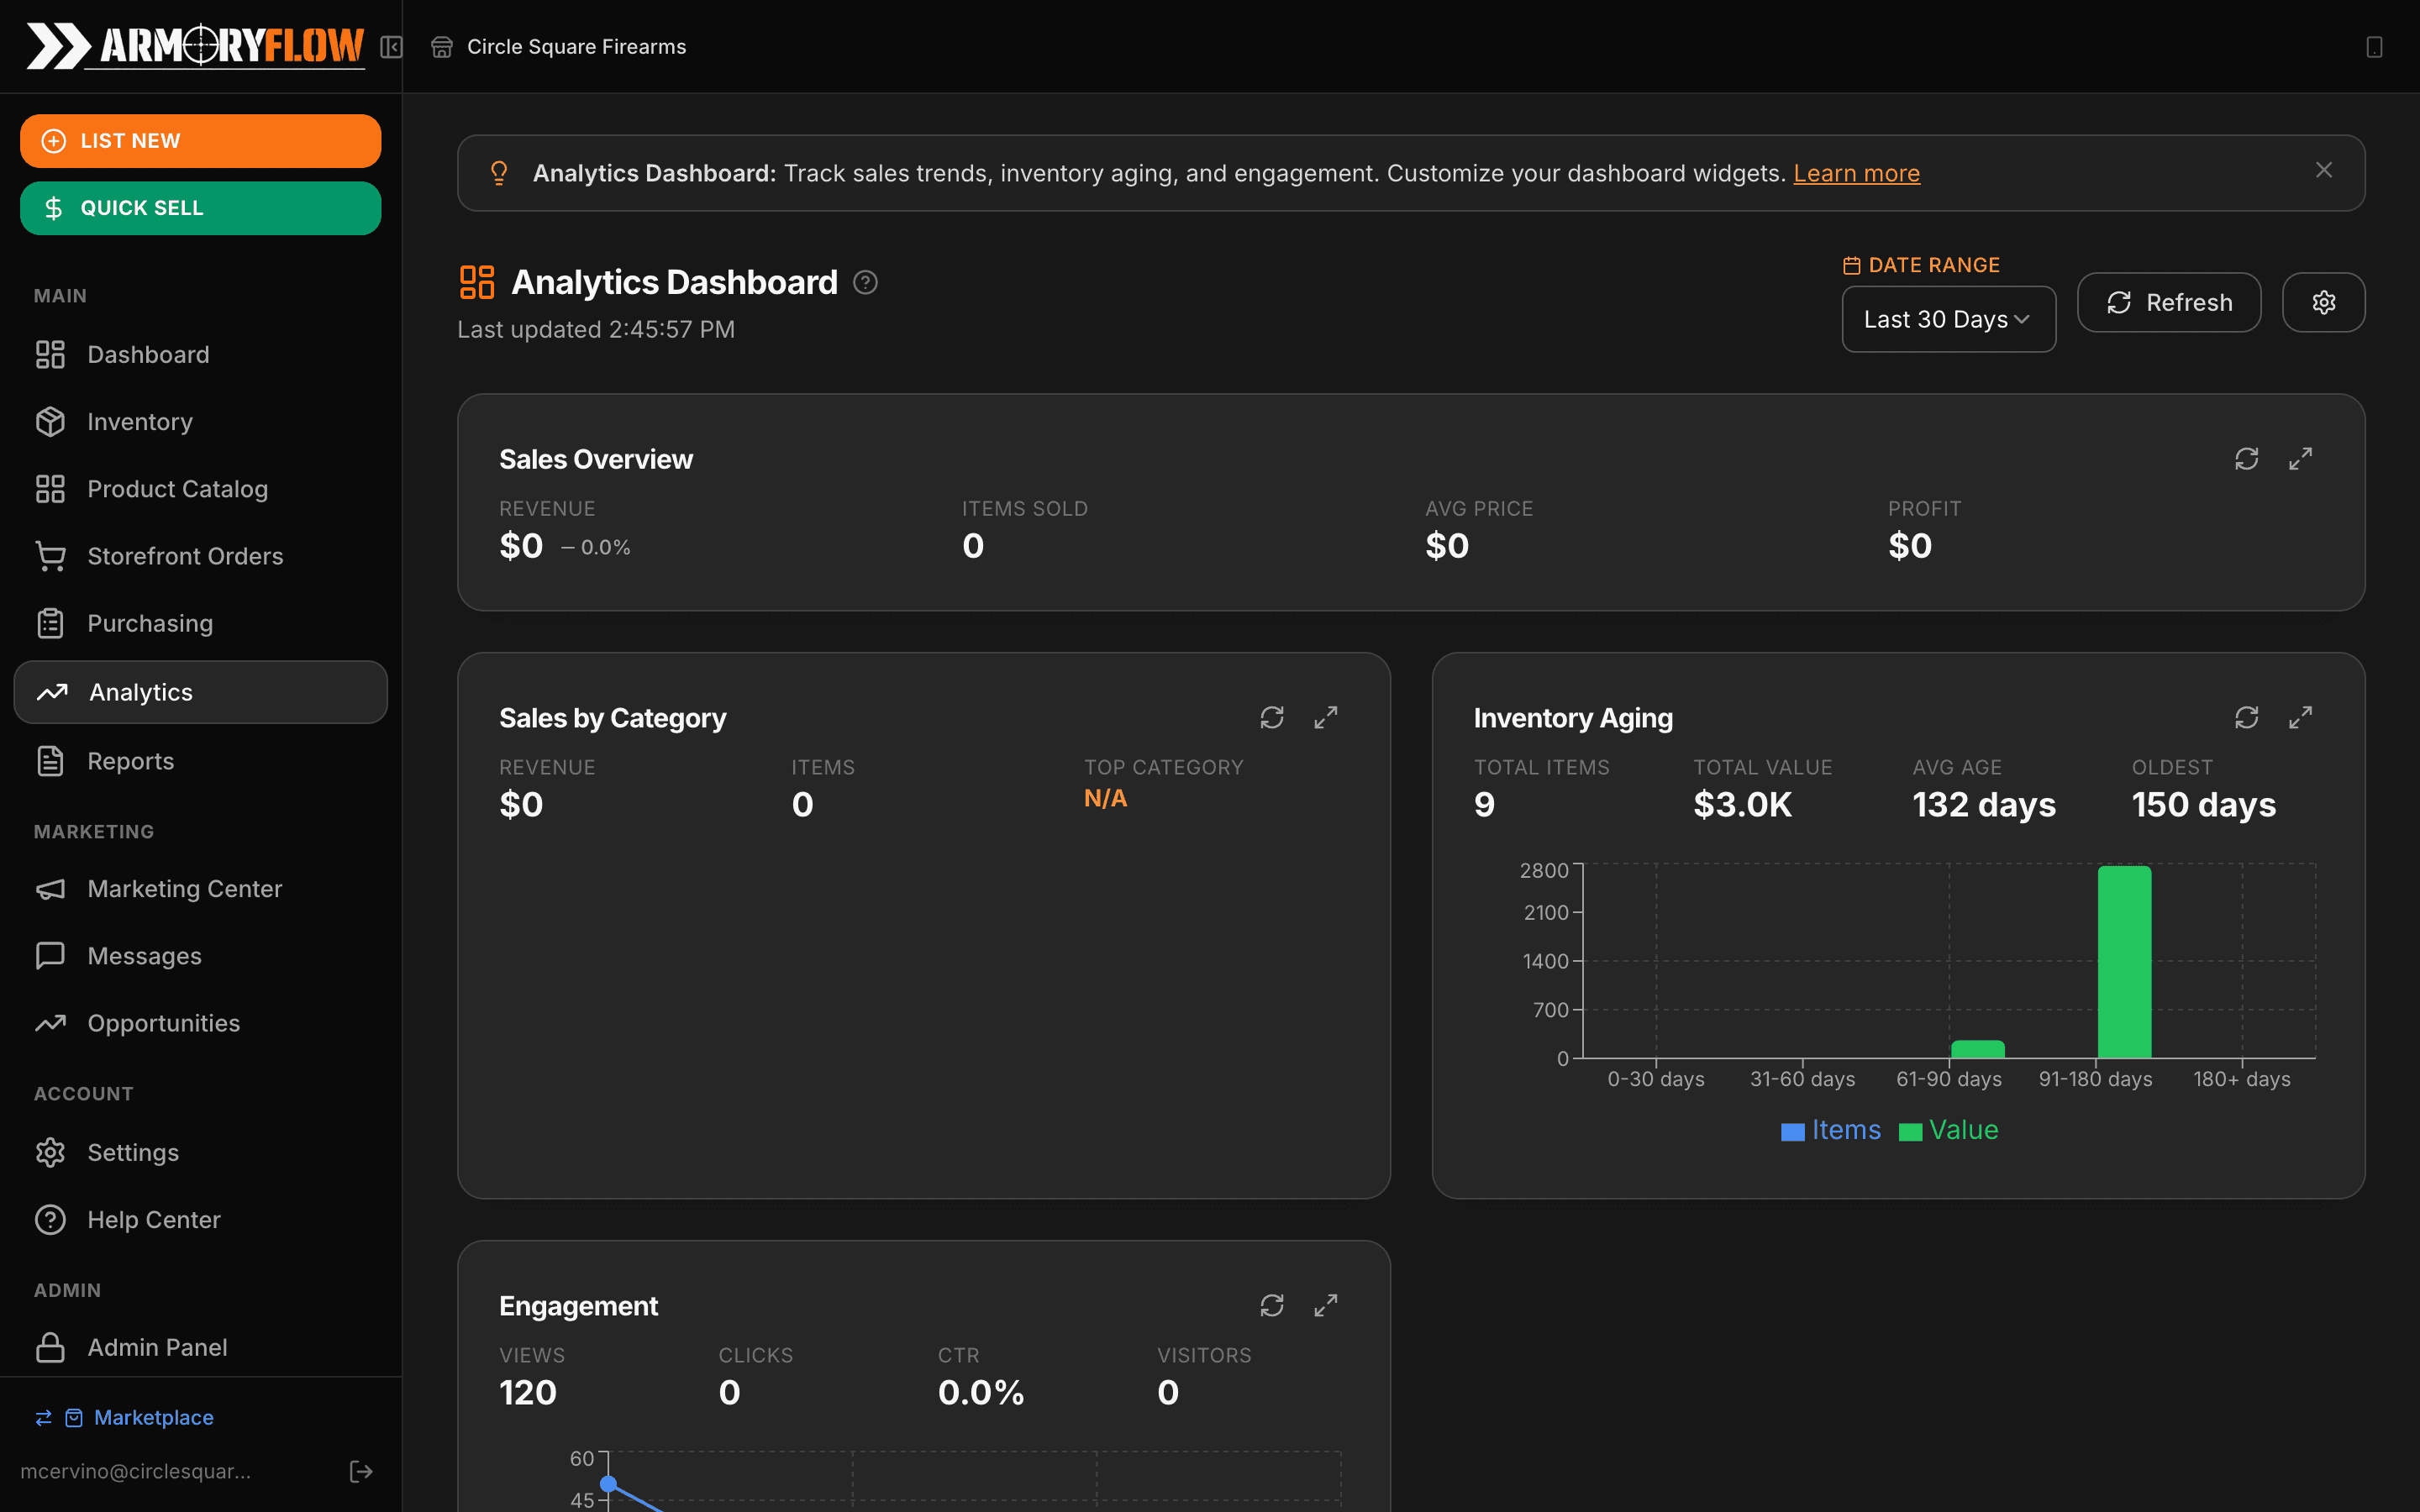Expand the Inventory Aging widget fullscreen

click(x=2300, y=717)
